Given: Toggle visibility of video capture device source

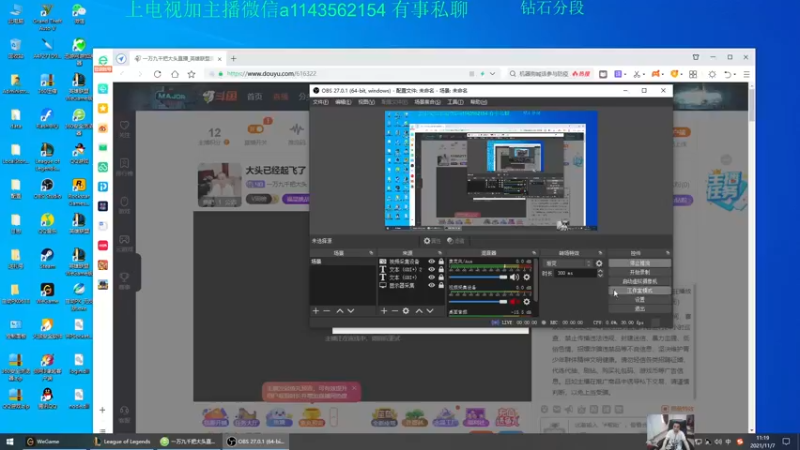Looking at the screenshot, I should pyautogui.click(x=432, y=261).
